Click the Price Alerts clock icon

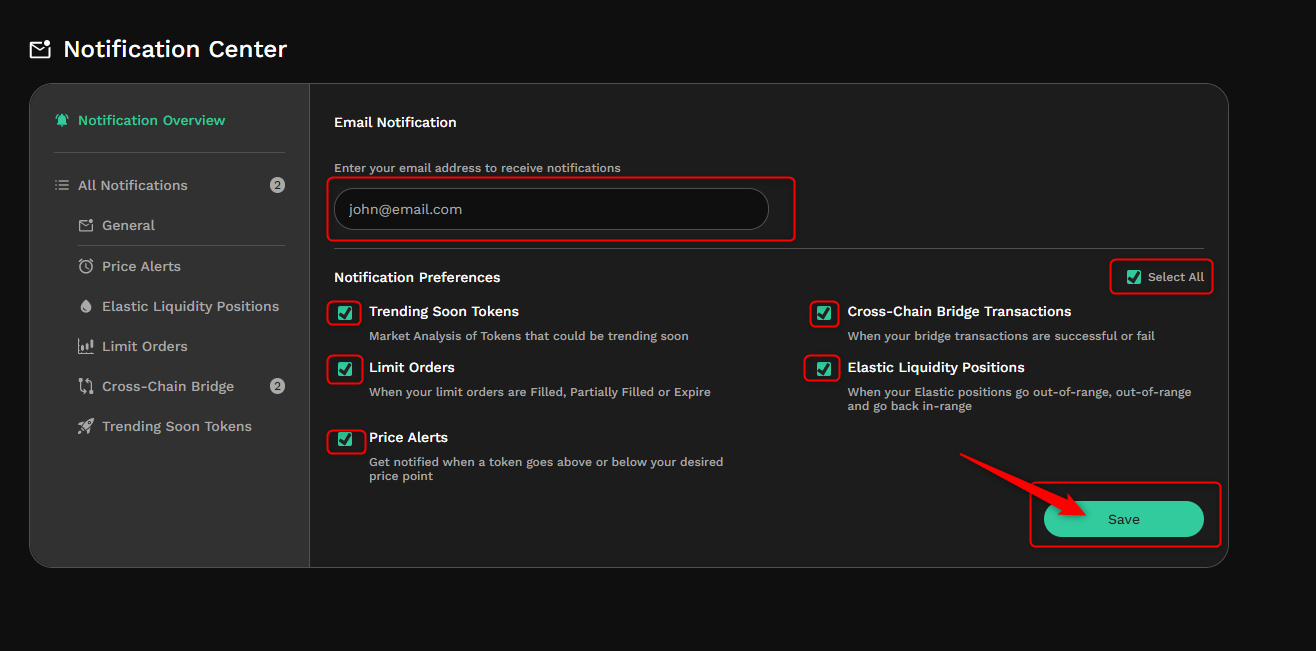86,266
